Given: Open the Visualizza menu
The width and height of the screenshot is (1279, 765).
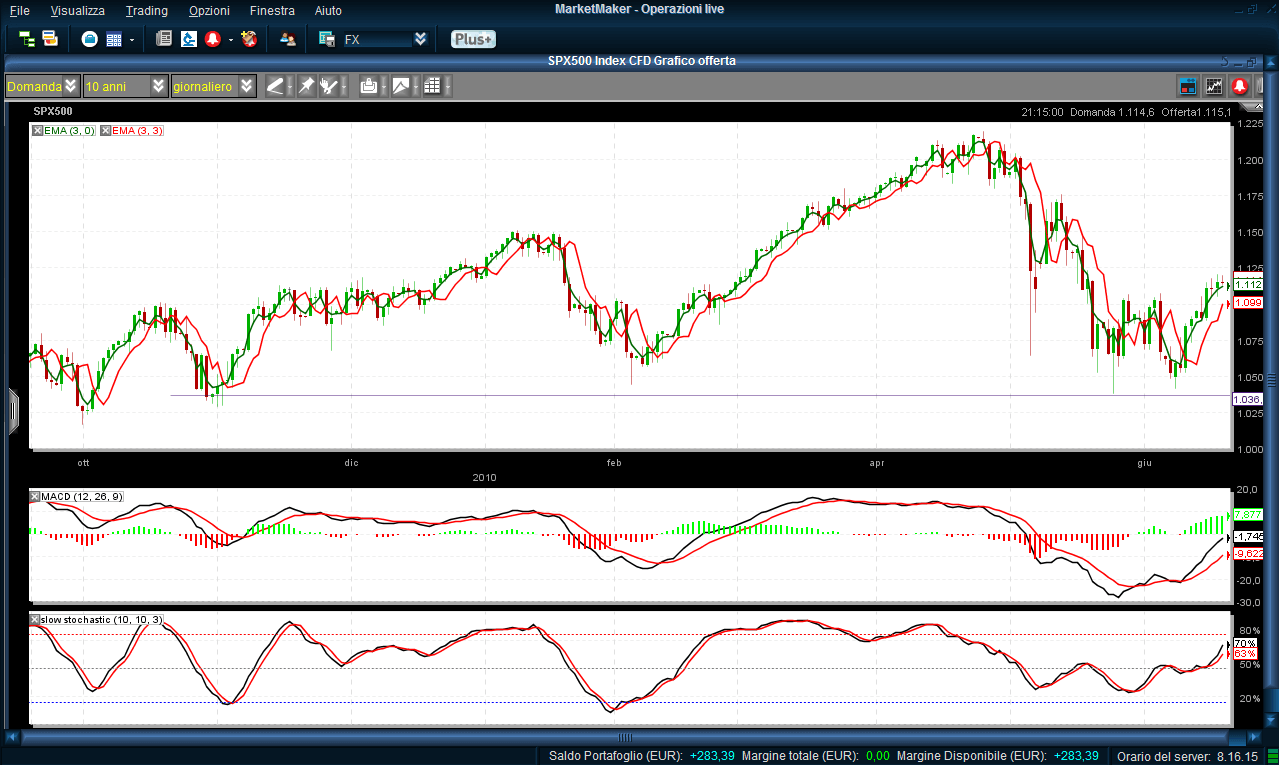Looking at the screenshot, I should point(77,10).
